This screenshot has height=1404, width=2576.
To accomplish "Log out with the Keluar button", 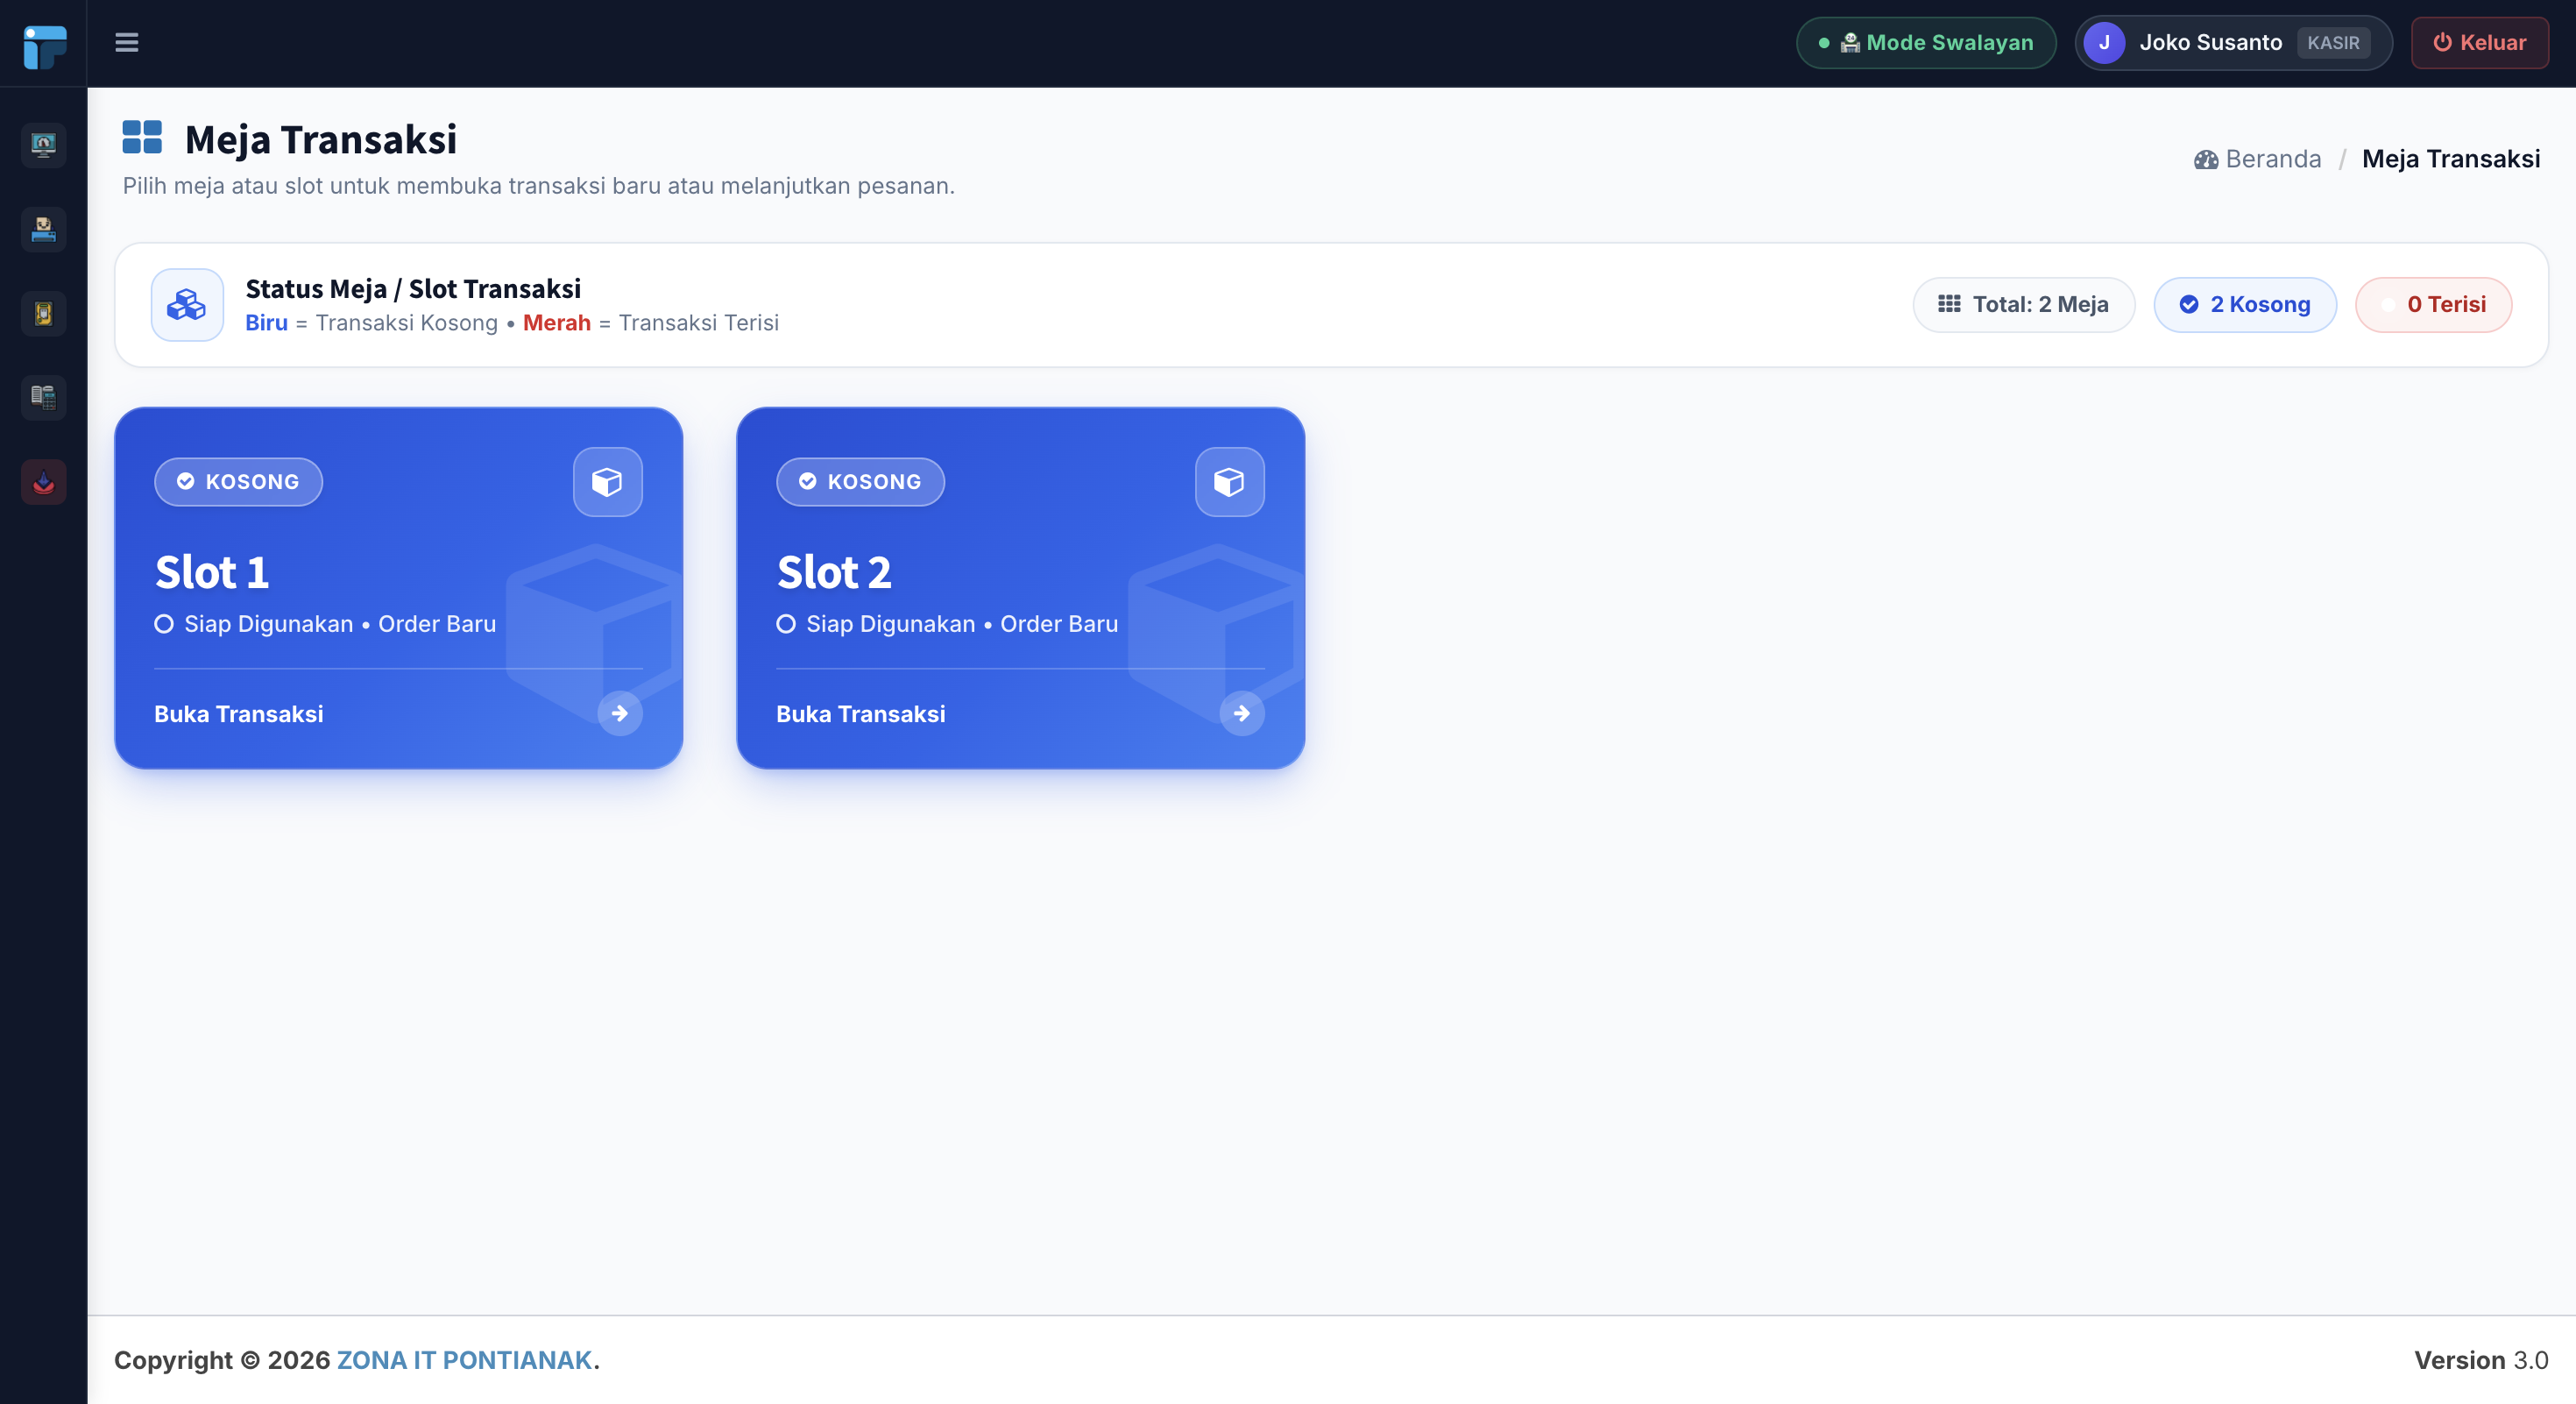I will (x=2479, y=42).
